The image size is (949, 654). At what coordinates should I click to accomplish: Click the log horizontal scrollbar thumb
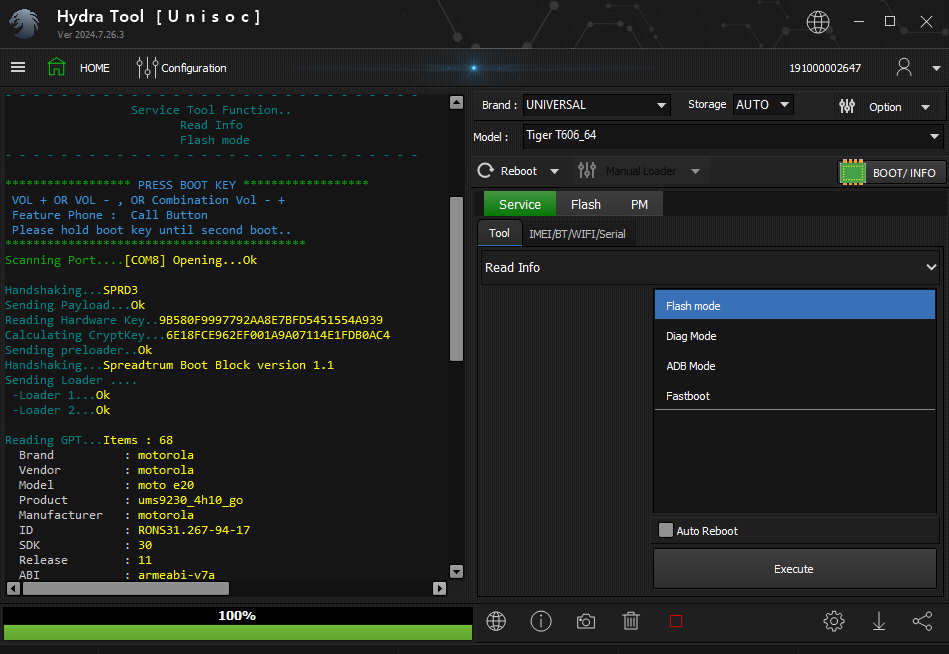(x=126, y=588)
